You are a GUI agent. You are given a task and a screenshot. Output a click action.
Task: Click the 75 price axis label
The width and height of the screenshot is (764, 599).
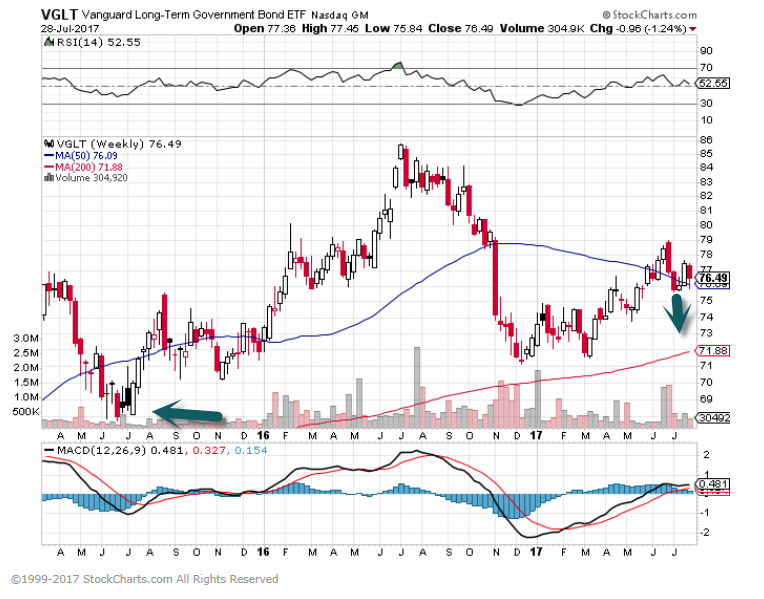coord(706,300)
